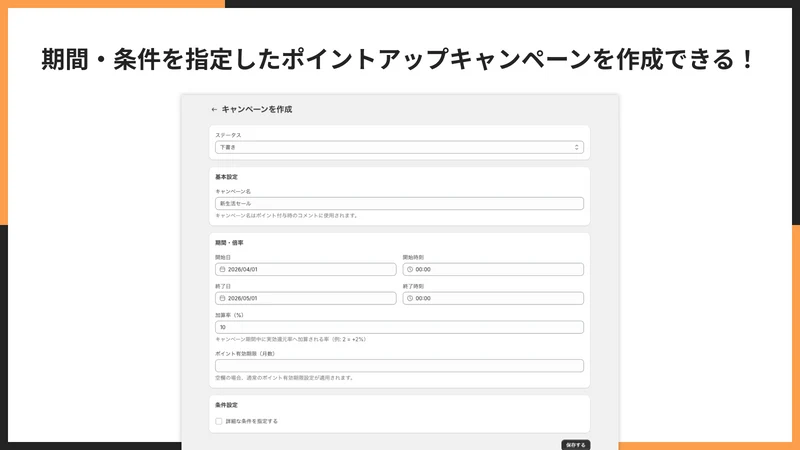Click the clock icon in 開始時刻 field
The height and width of the screenshot is (450, 800).
click(410, 269)
